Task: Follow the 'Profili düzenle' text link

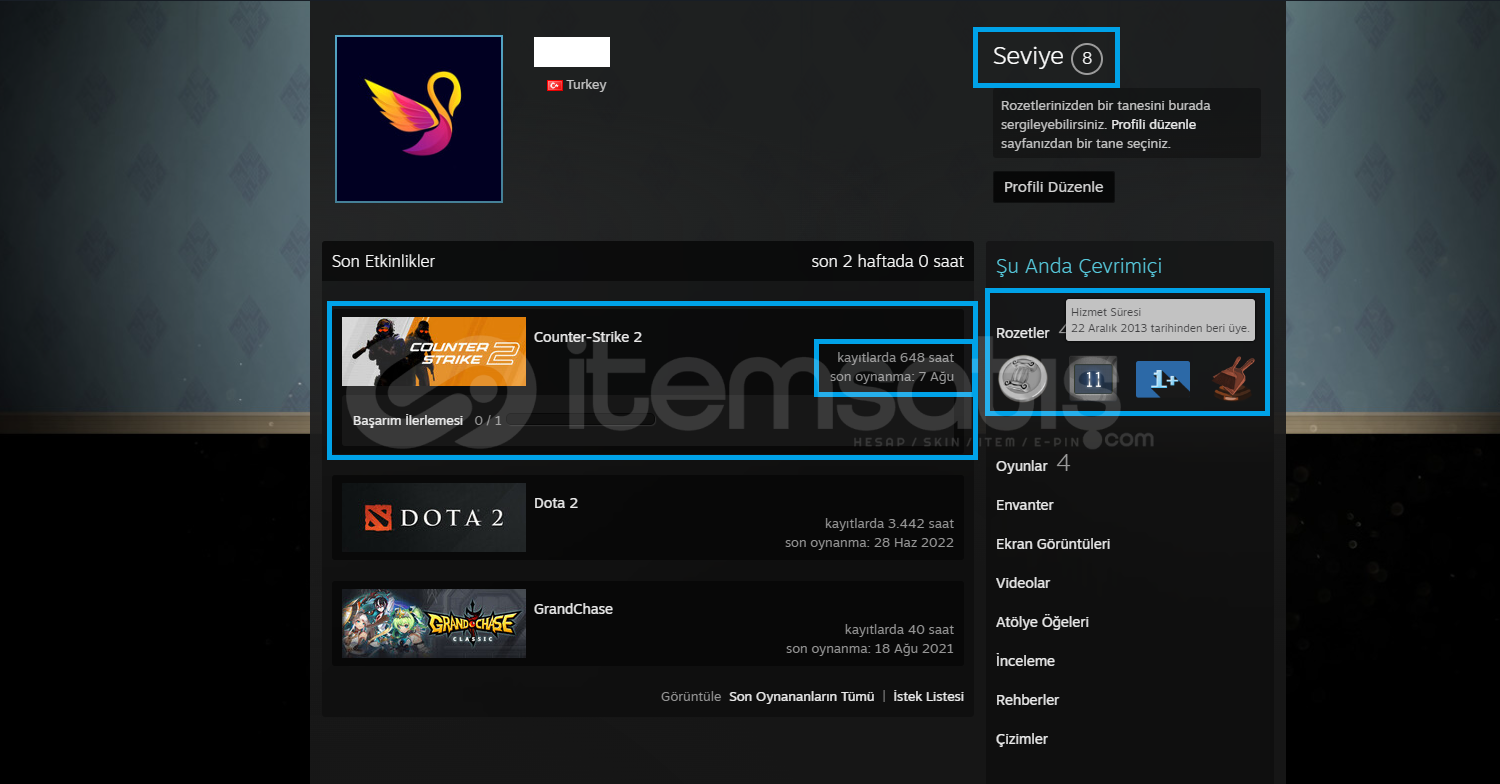Action: point(1153,125)
